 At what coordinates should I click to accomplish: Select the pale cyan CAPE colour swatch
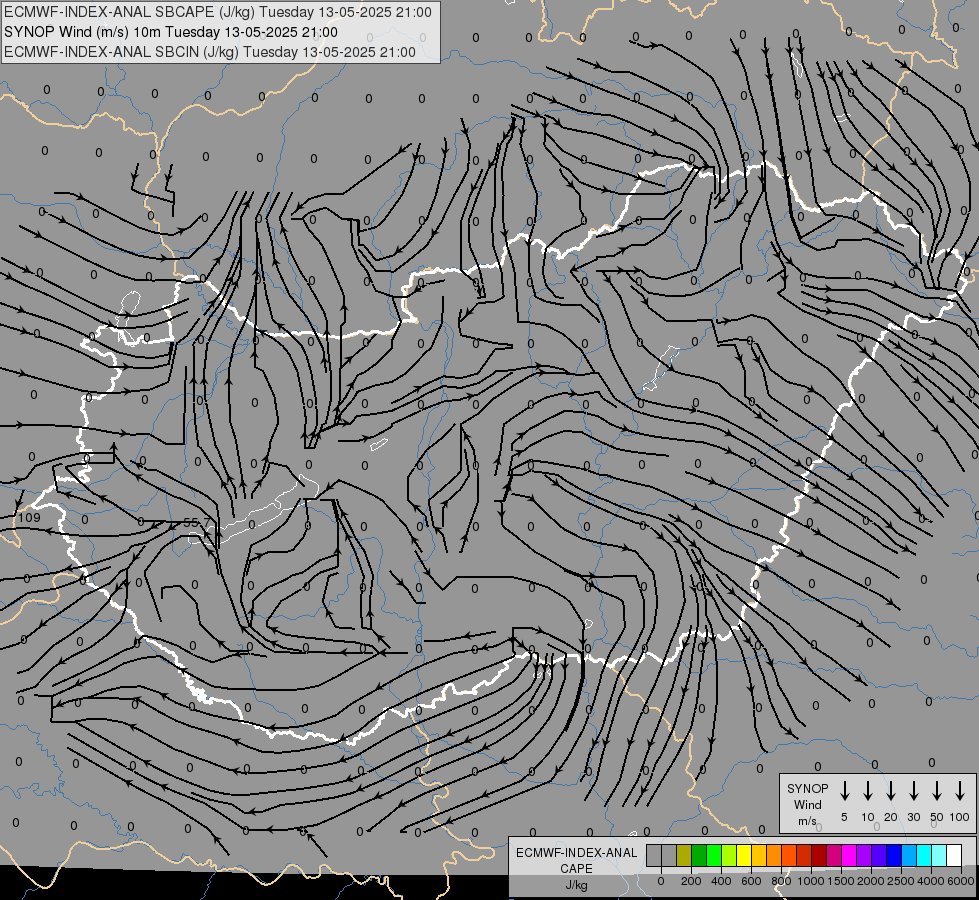click(x=940, y=855)
